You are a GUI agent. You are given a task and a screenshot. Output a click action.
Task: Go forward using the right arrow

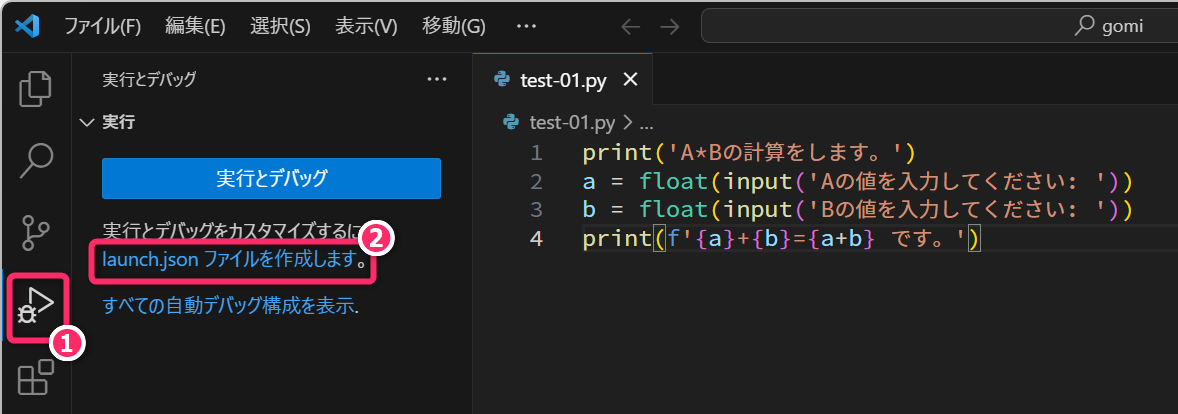coord(669,27)
